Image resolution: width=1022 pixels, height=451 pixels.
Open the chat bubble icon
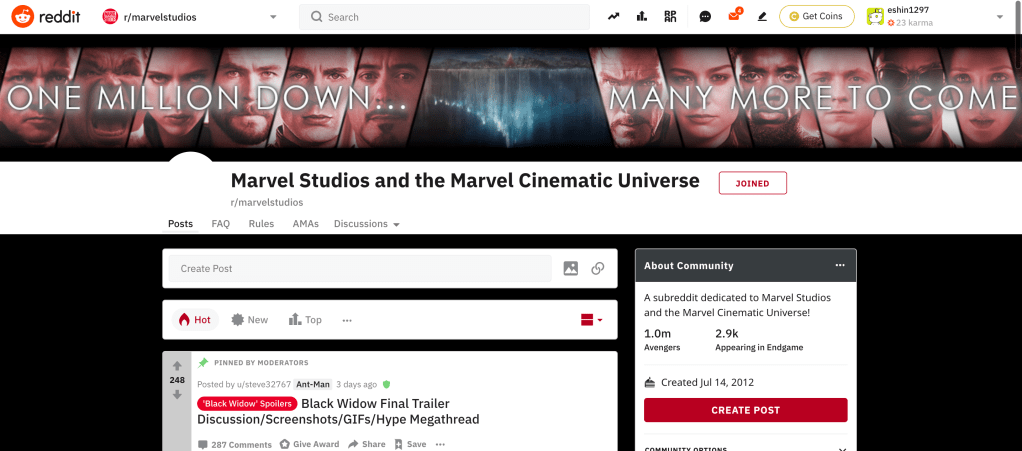pyautogui.click(x=705, y=17)
